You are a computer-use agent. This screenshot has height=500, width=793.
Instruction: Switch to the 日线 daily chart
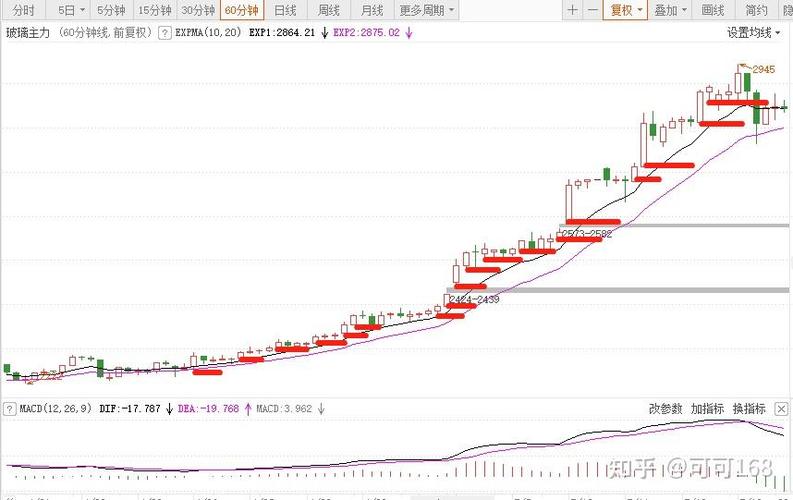click(x=285, y=10)
